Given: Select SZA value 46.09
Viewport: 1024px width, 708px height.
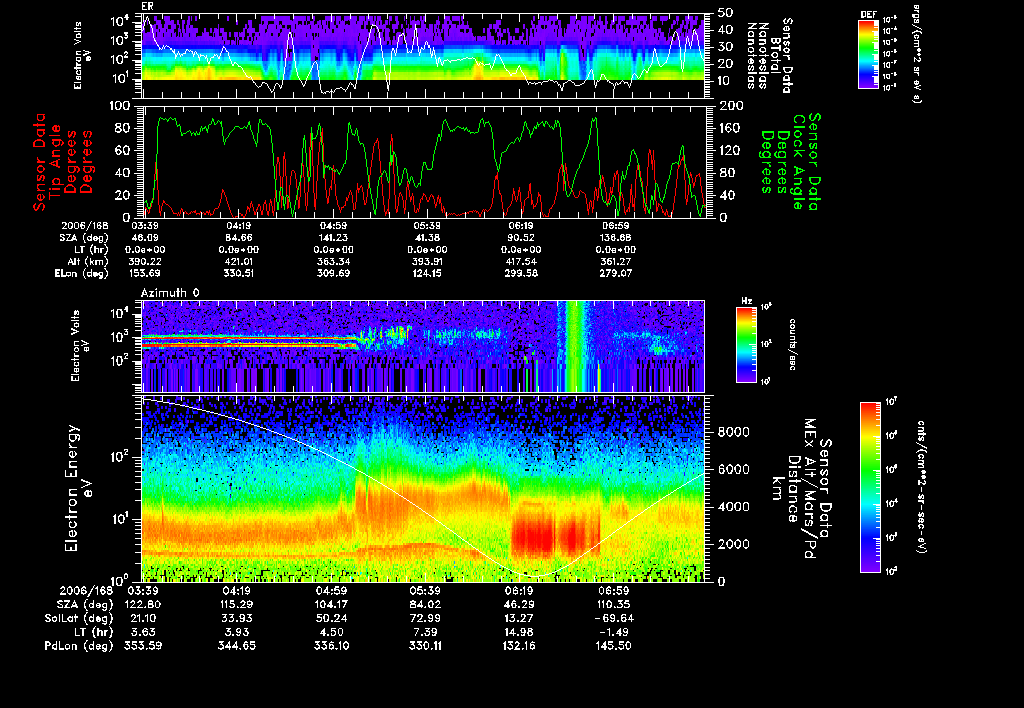Looking at the screenshot, I should 145,238.
